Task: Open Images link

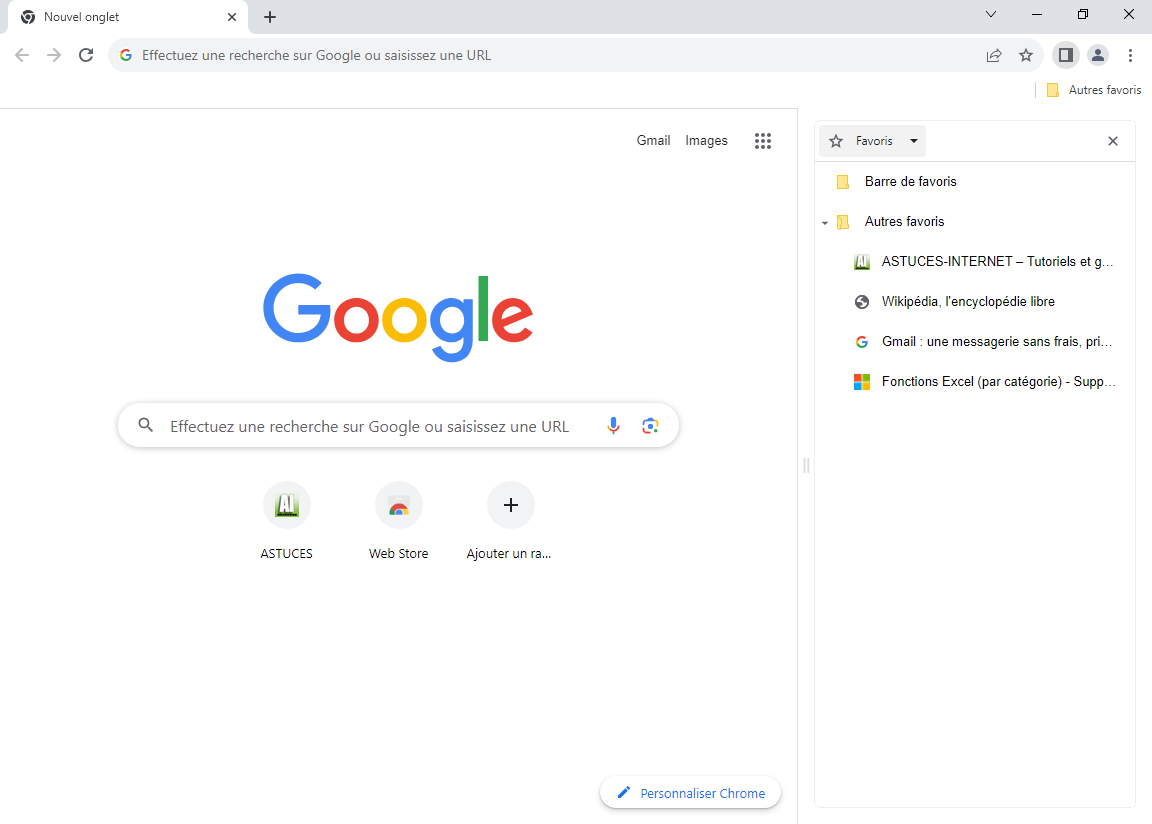Action: click(x=706, y=140)
